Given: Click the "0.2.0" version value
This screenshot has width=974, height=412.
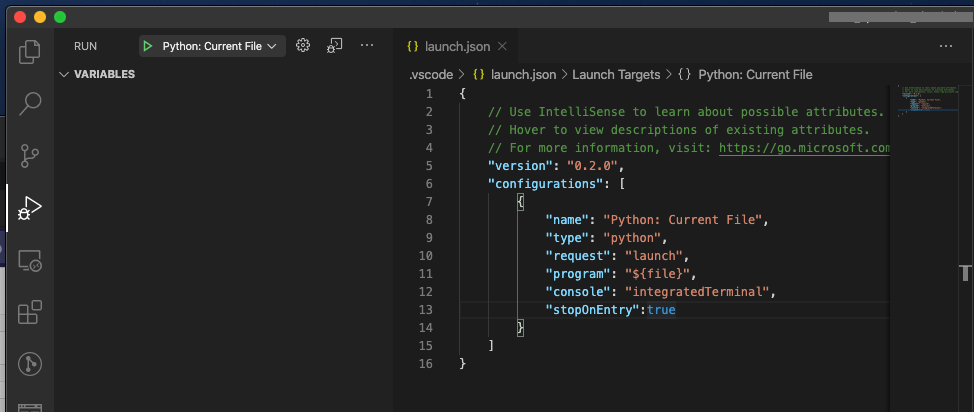Looking at the screenshot, I should (x=591, y=166).
